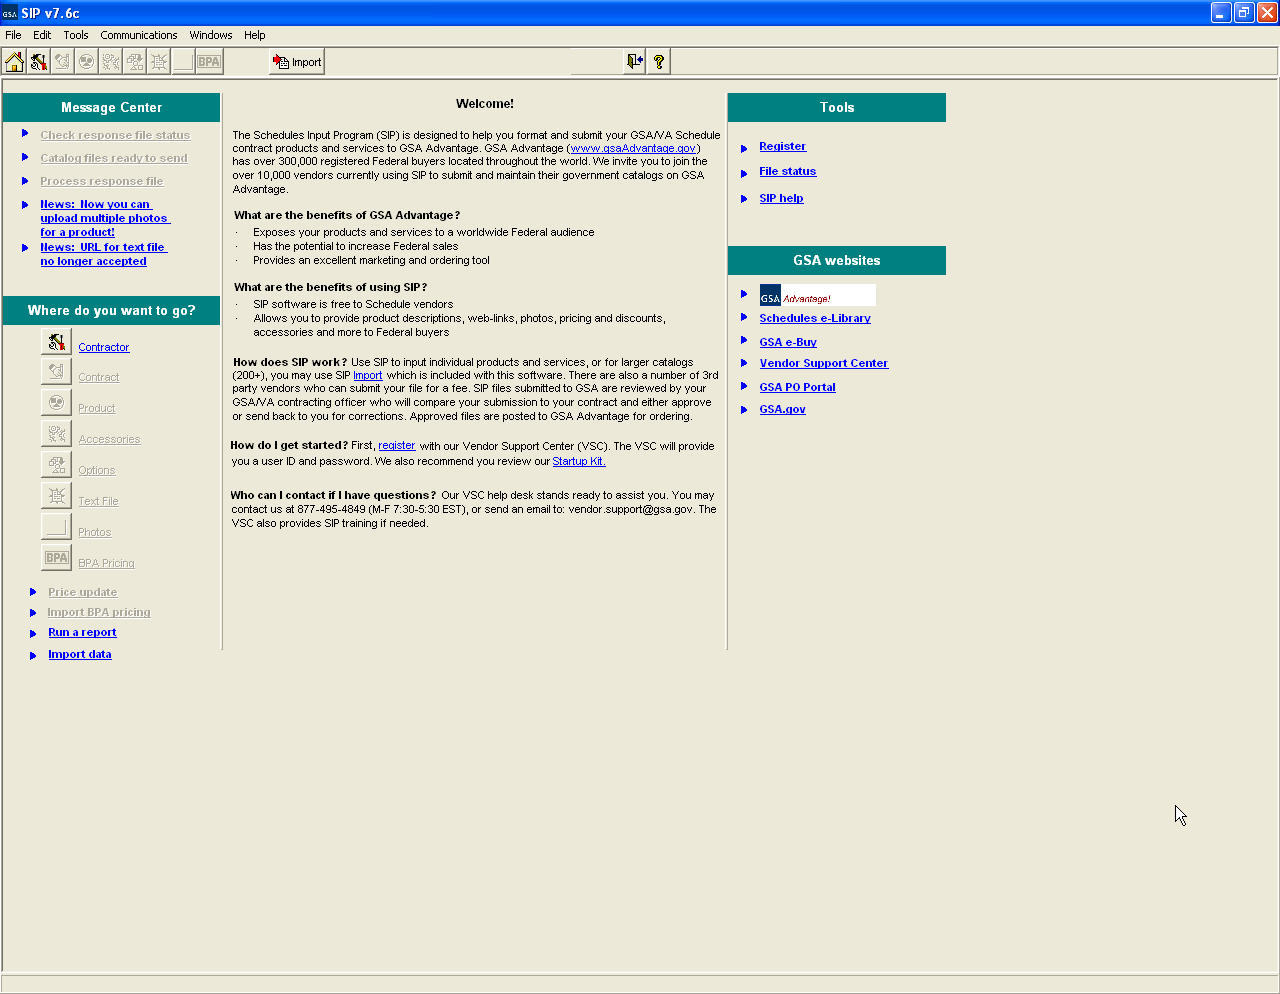Click the Photos link
Viewport: 1280px width, 994px height.
[95, 532]
